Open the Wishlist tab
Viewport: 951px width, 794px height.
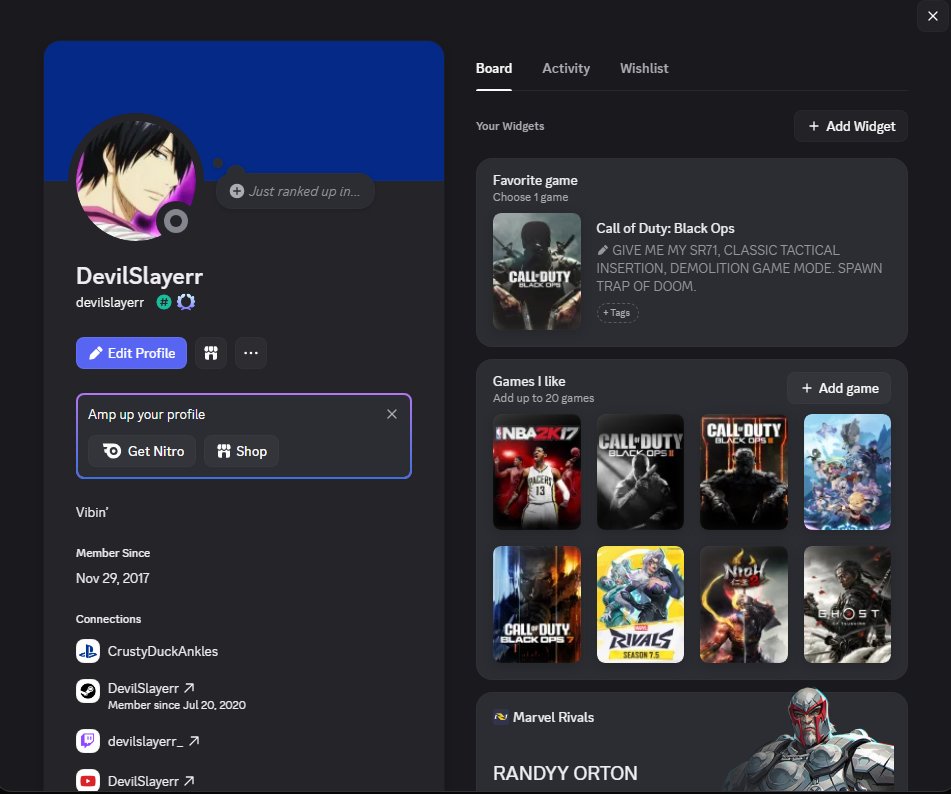pos(644,69)
